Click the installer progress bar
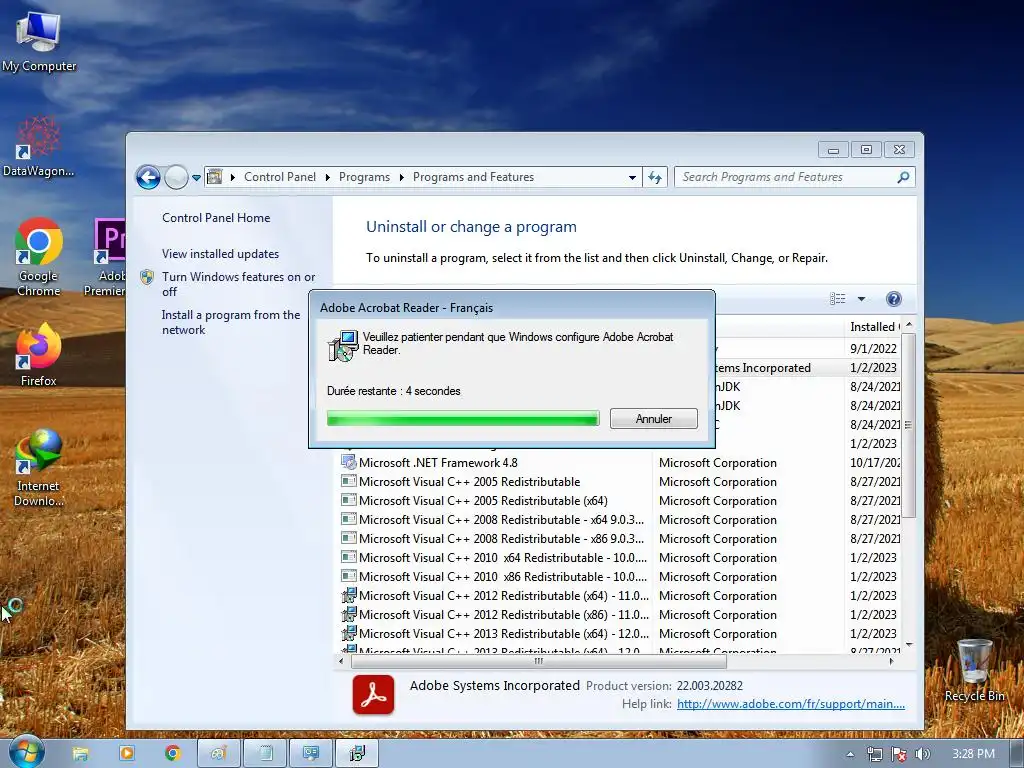The width and height of the screenshot is (1024, 768). 463,419
